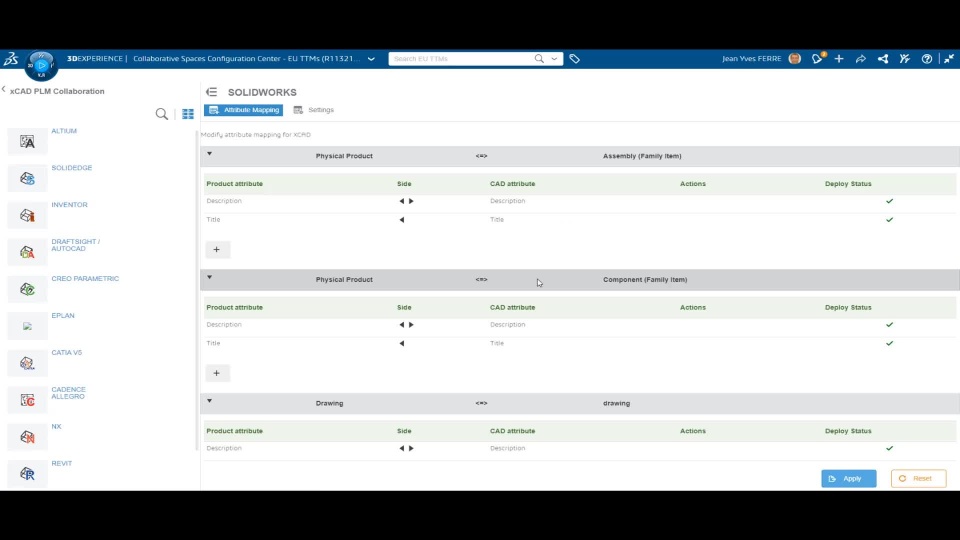Open the tools/community icon in top bar
The image size is (960, 540).
coord(905,59)
